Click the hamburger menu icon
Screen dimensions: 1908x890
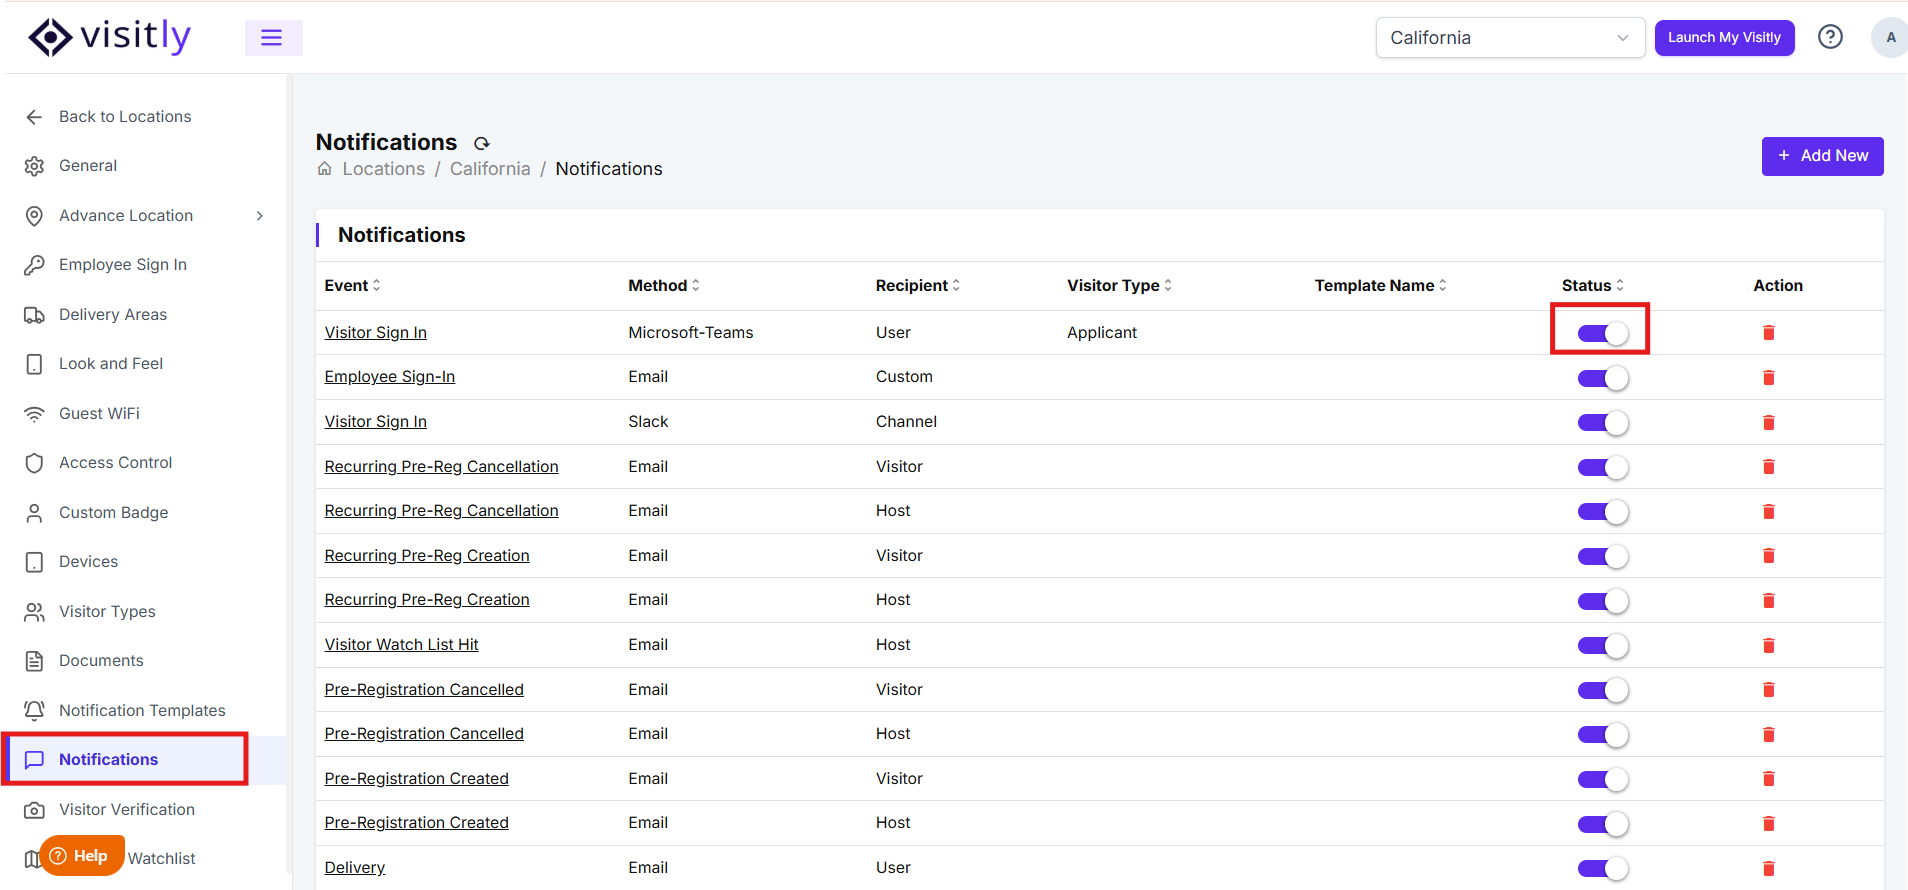pos(273,38)
